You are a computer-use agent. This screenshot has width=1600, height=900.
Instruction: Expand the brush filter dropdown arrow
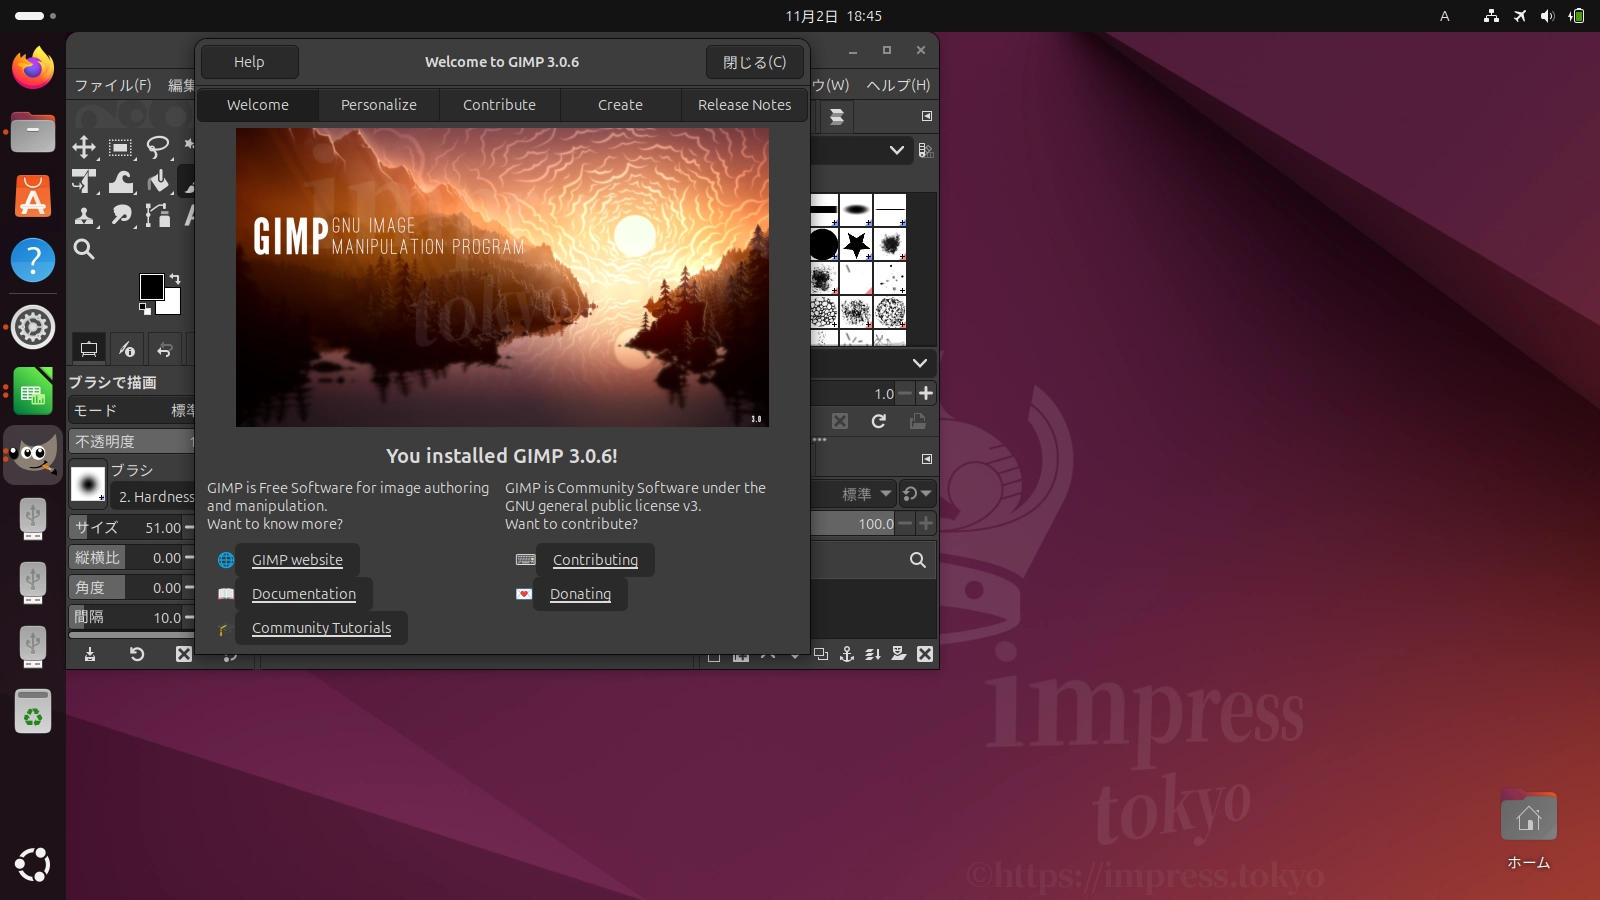pyautogui.click(x=897, y=150)
